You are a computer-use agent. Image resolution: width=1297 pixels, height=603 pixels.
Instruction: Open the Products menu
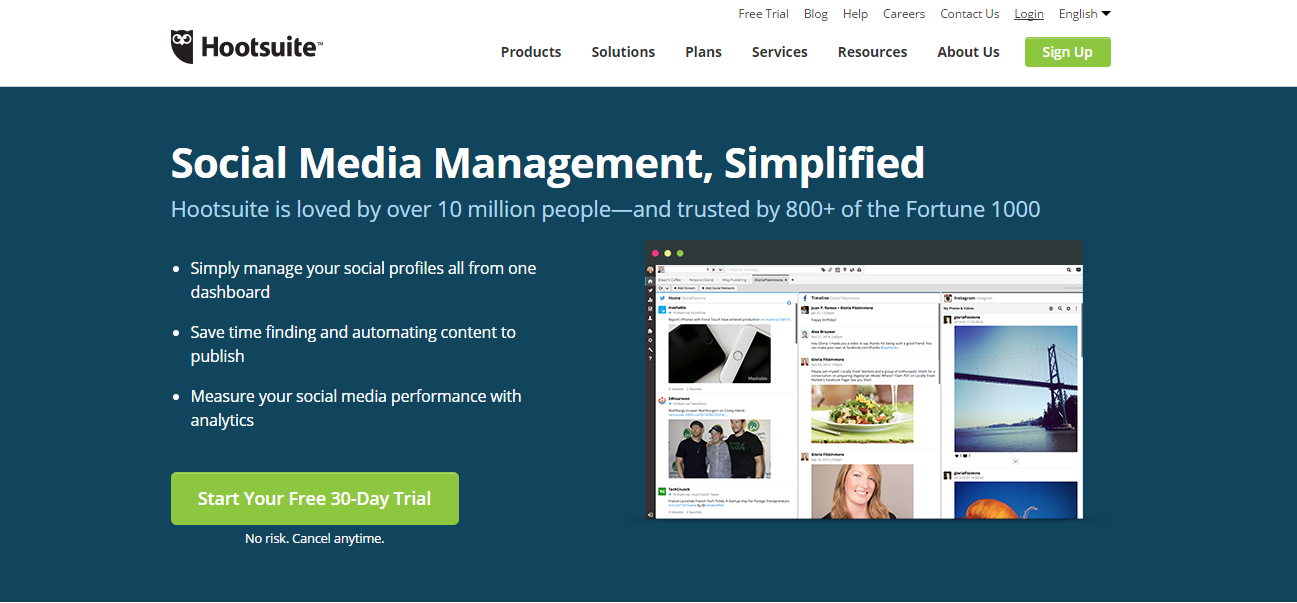click(x=531, y=52)
